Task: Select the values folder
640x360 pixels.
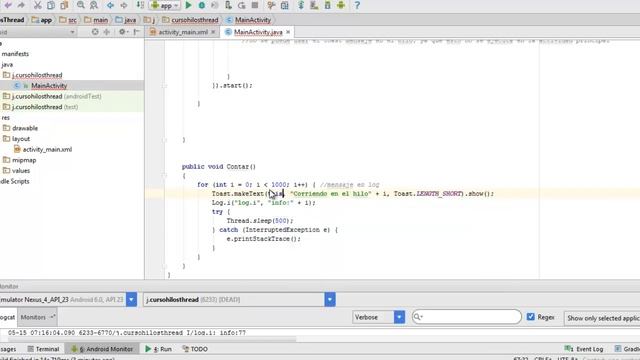Action: pyautogui.click(x=21, y=171)
